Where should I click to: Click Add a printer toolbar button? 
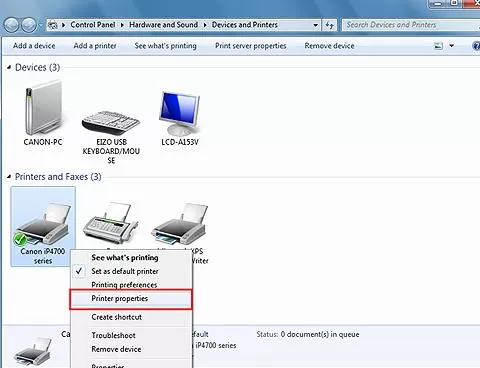[95, 46]
